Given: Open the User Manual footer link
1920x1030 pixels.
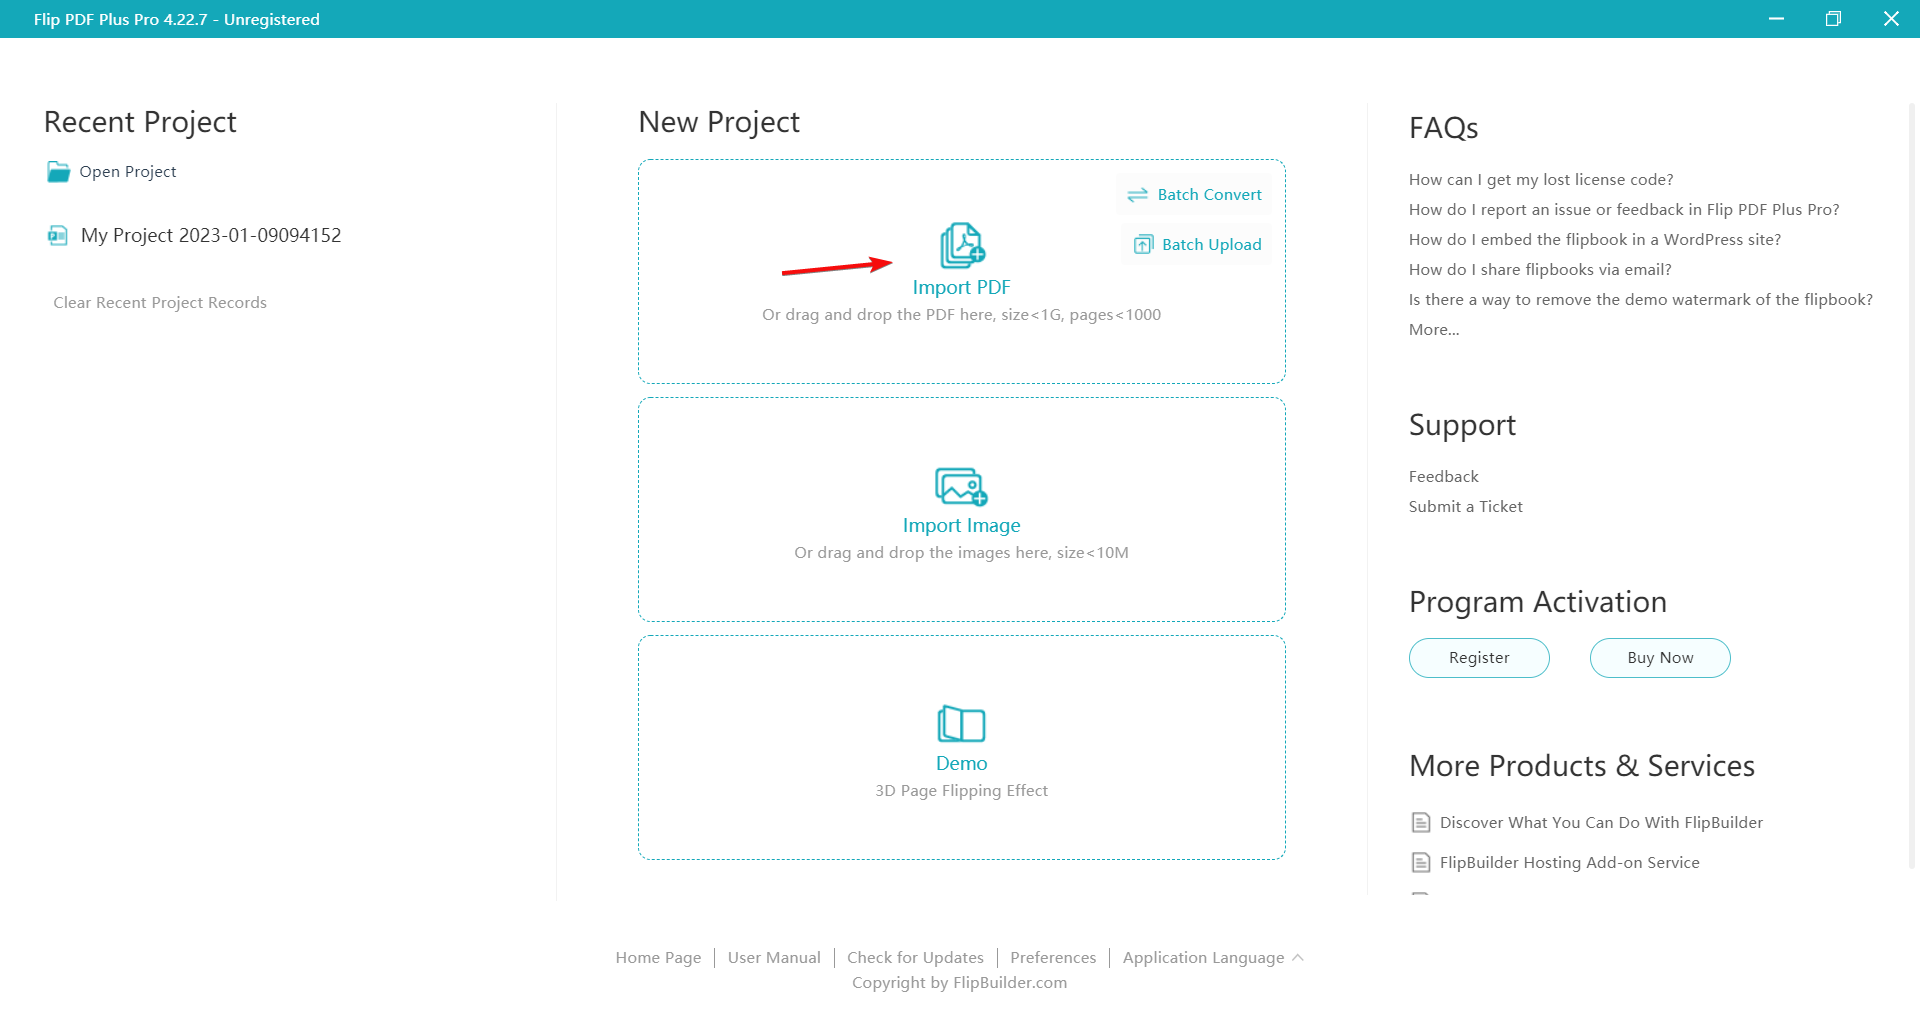Looking at the screenshot, I should tap(774, 958).
